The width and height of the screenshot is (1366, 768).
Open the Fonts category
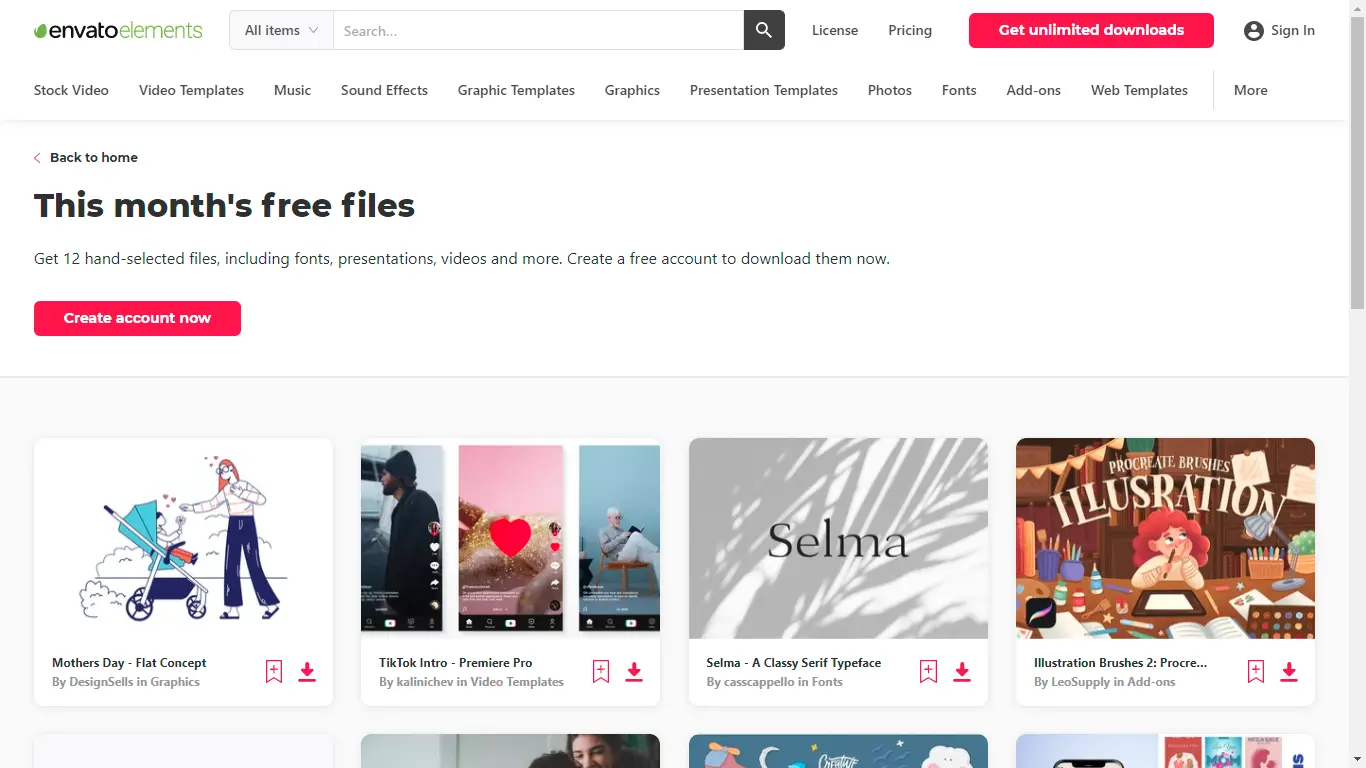(959, 90)
